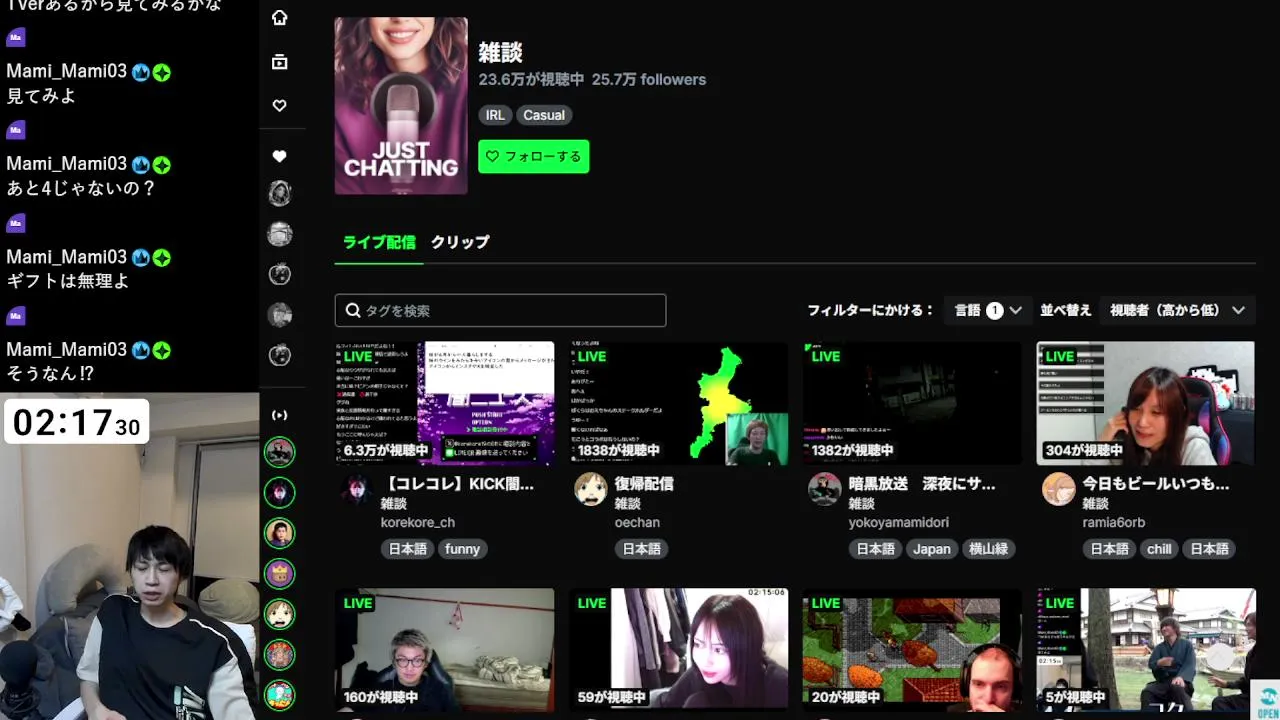The height and width of the screenshot is (720, 1280).
Task: Open korekore_ch streamer avatar
Action: point(357,490)
